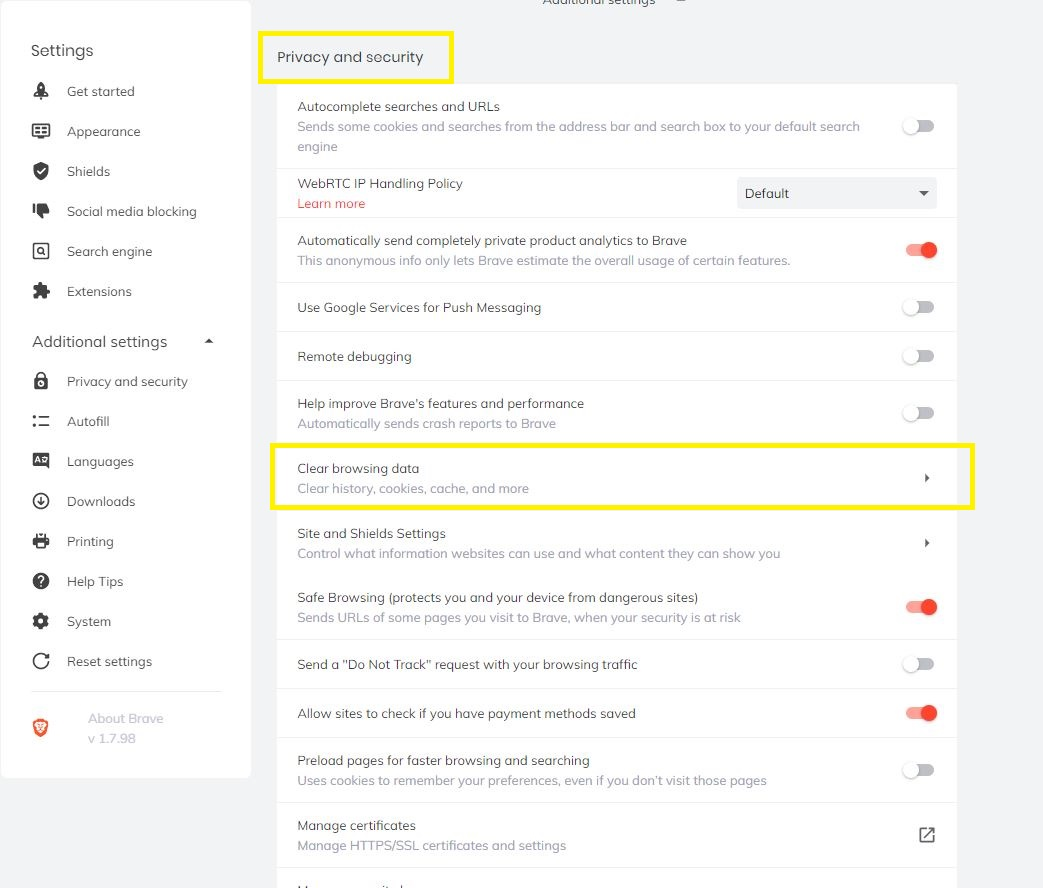This screenshot has width=1043, height=888.
Task: Click the Privacy and security lock icon
Action: point(41,381)
